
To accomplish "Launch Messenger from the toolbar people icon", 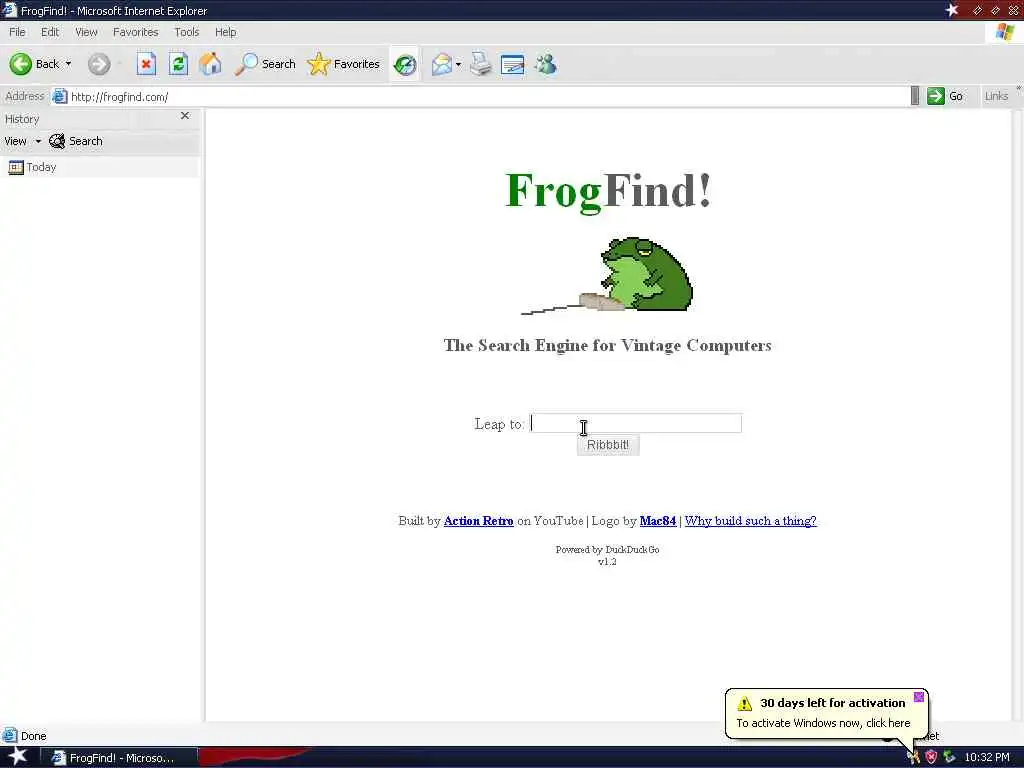I will (545, 64).
